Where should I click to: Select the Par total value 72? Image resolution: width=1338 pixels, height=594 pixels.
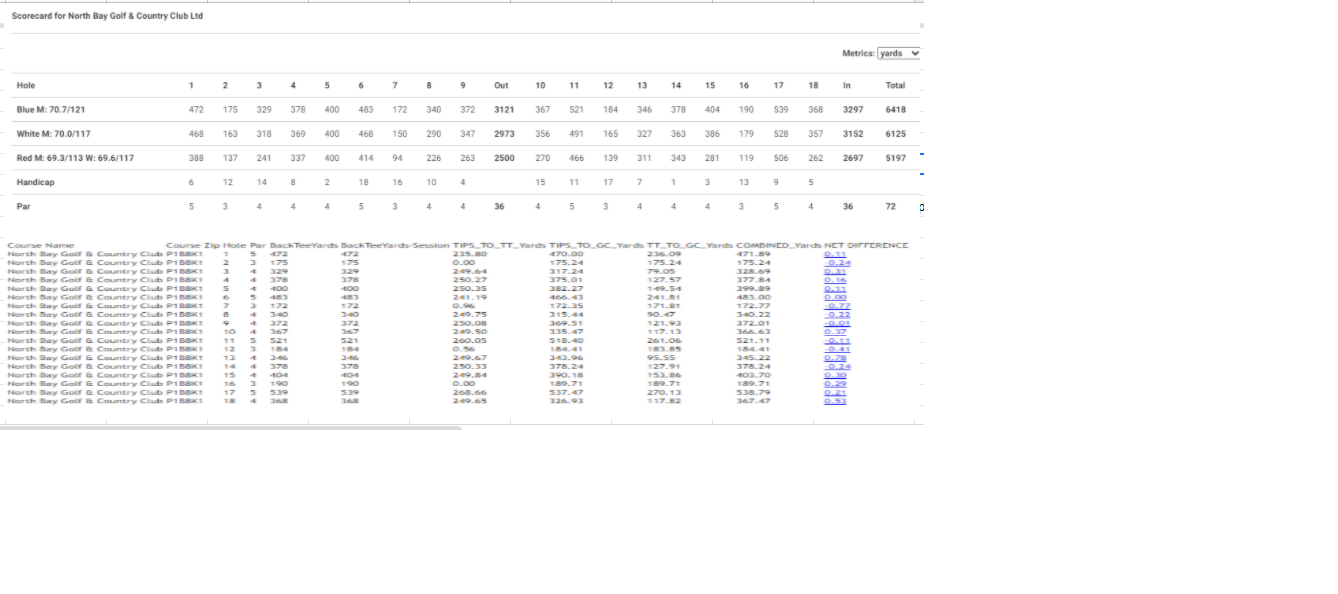tap(890, 206)
